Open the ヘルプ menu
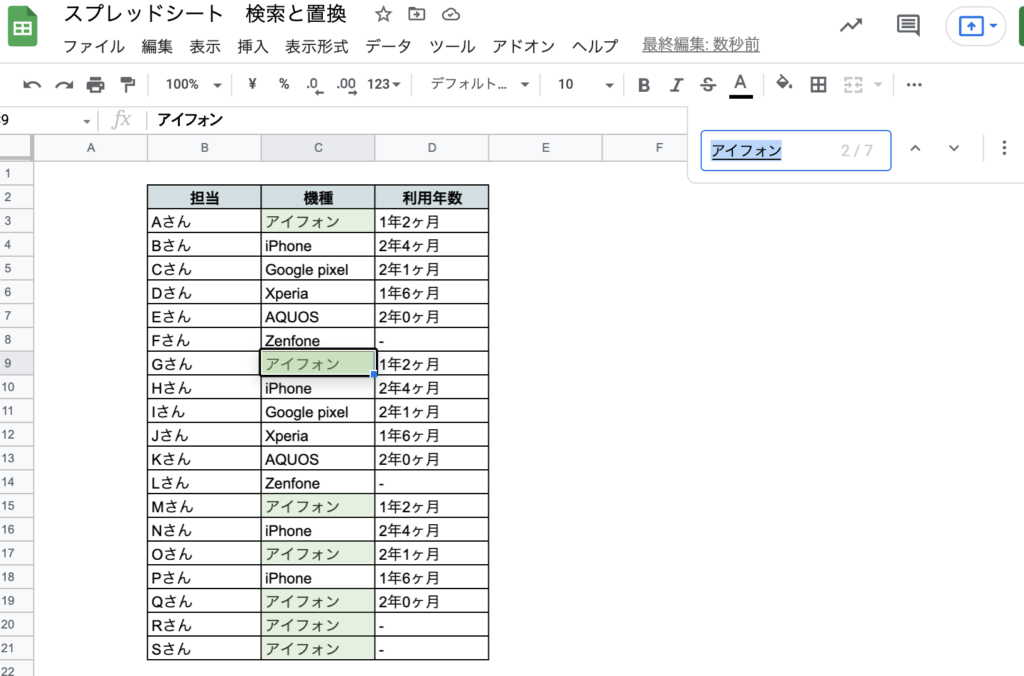This screenshot has width=1024, height=676. coord(595,46)
